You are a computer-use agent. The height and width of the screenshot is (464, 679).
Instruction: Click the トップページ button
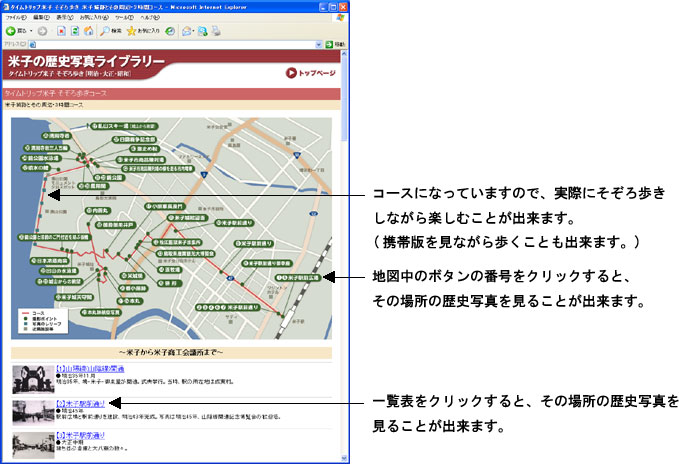[x=311, y=72]
